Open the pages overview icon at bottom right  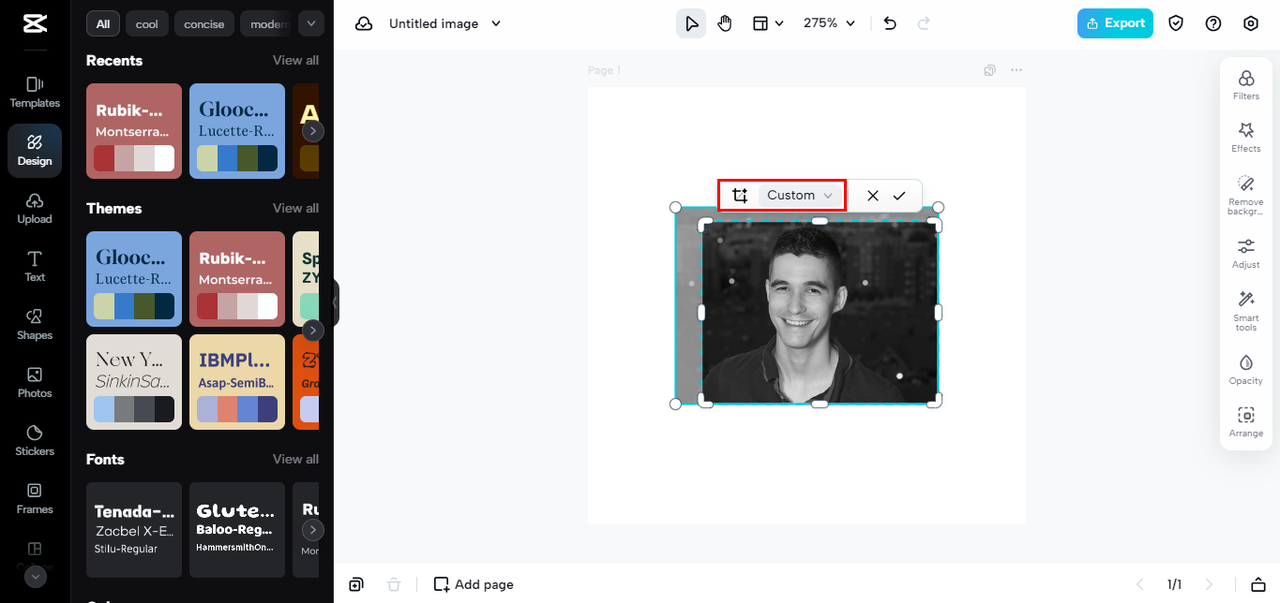coord(1258,584)
